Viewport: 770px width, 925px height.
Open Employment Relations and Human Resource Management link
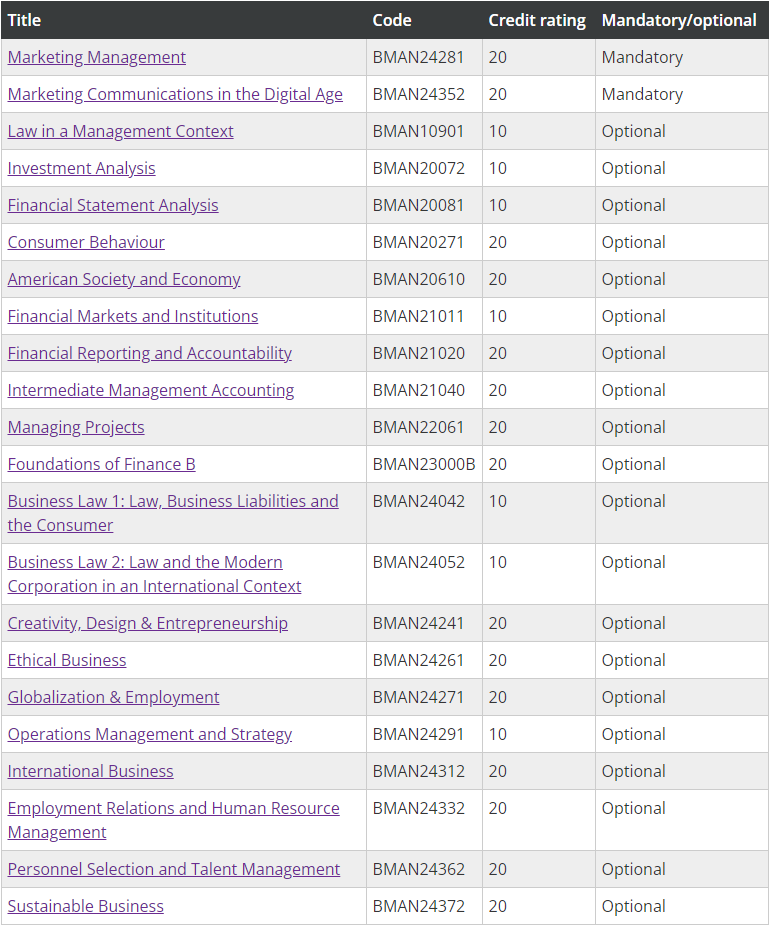(x=173, y=821)
